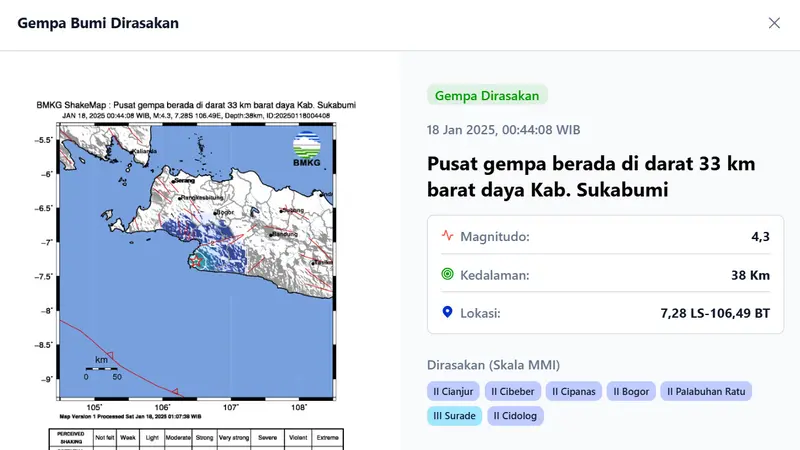The image size is (800, 450).
Task: Click the BMKG ShakeMap title text above map
Action: (x=196, y=105)
